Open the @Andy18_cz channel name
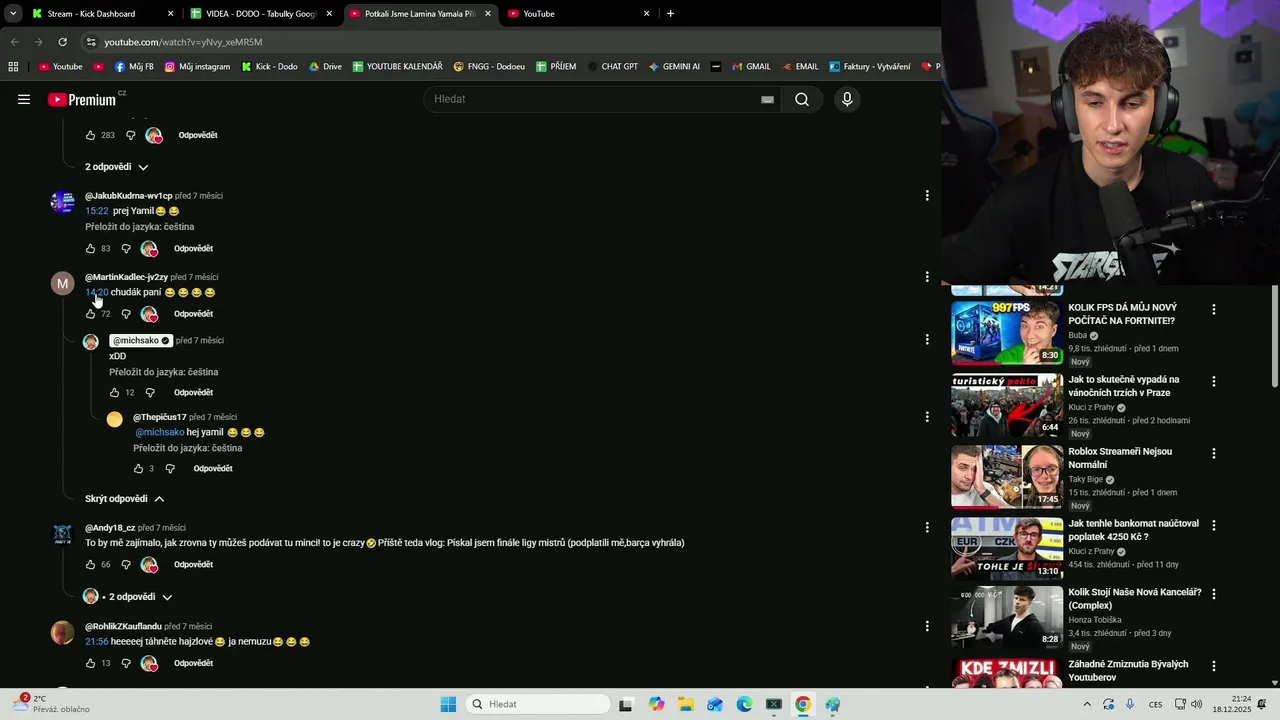 point(110,527)
